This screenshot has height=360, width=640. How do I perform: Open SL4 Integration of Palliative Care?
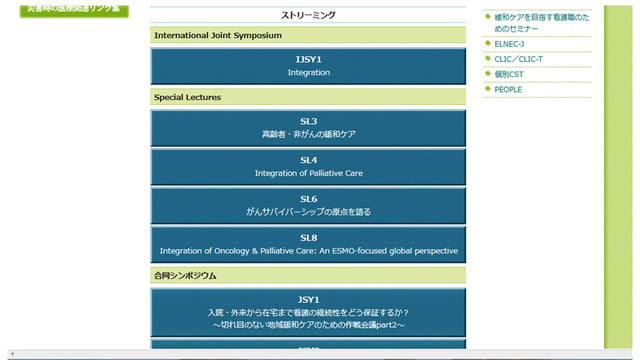(x=308, y=167)
